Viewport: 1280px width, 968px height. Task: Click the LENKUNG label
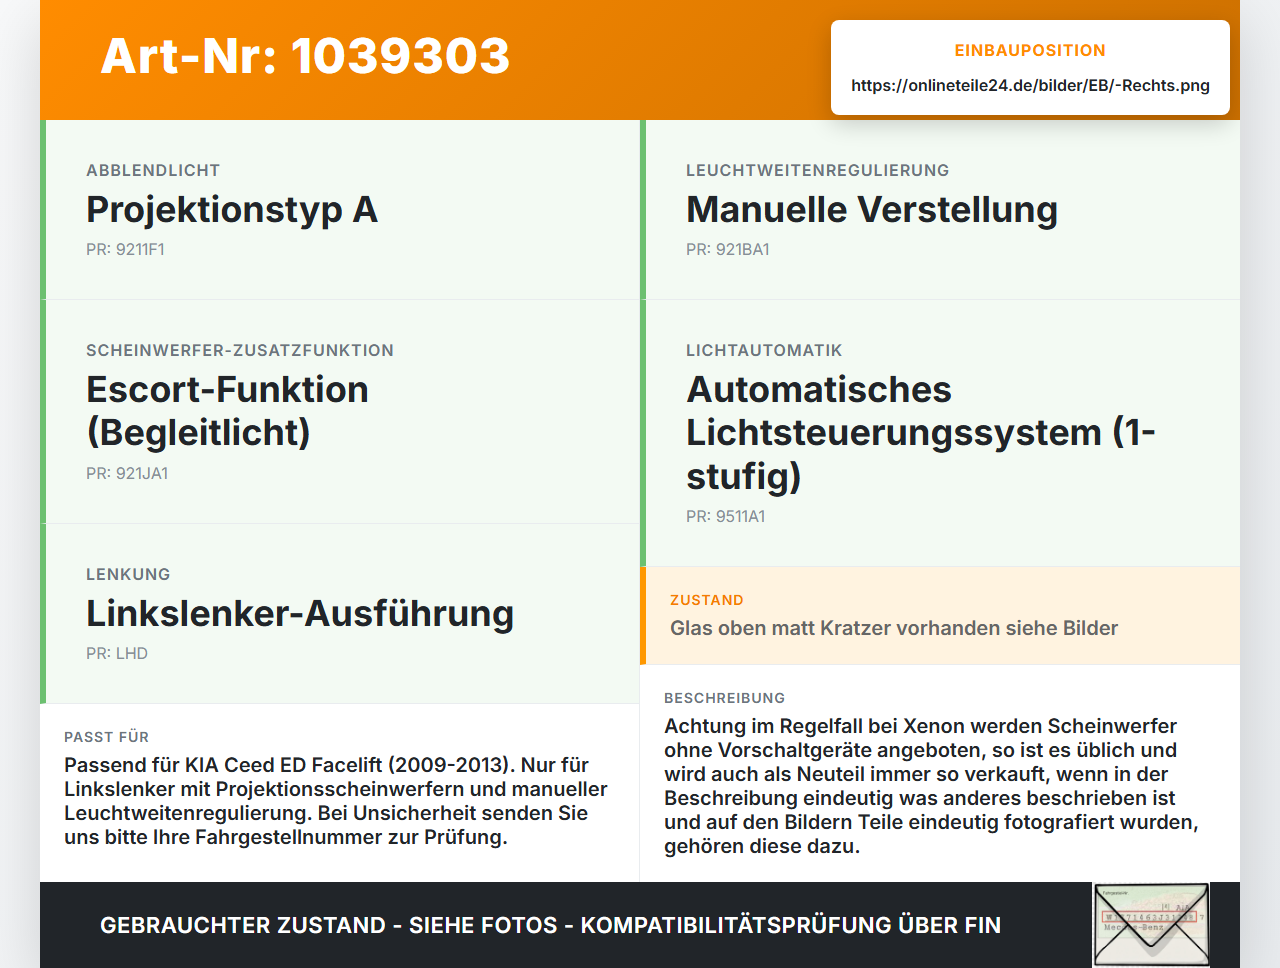(128, 574)
